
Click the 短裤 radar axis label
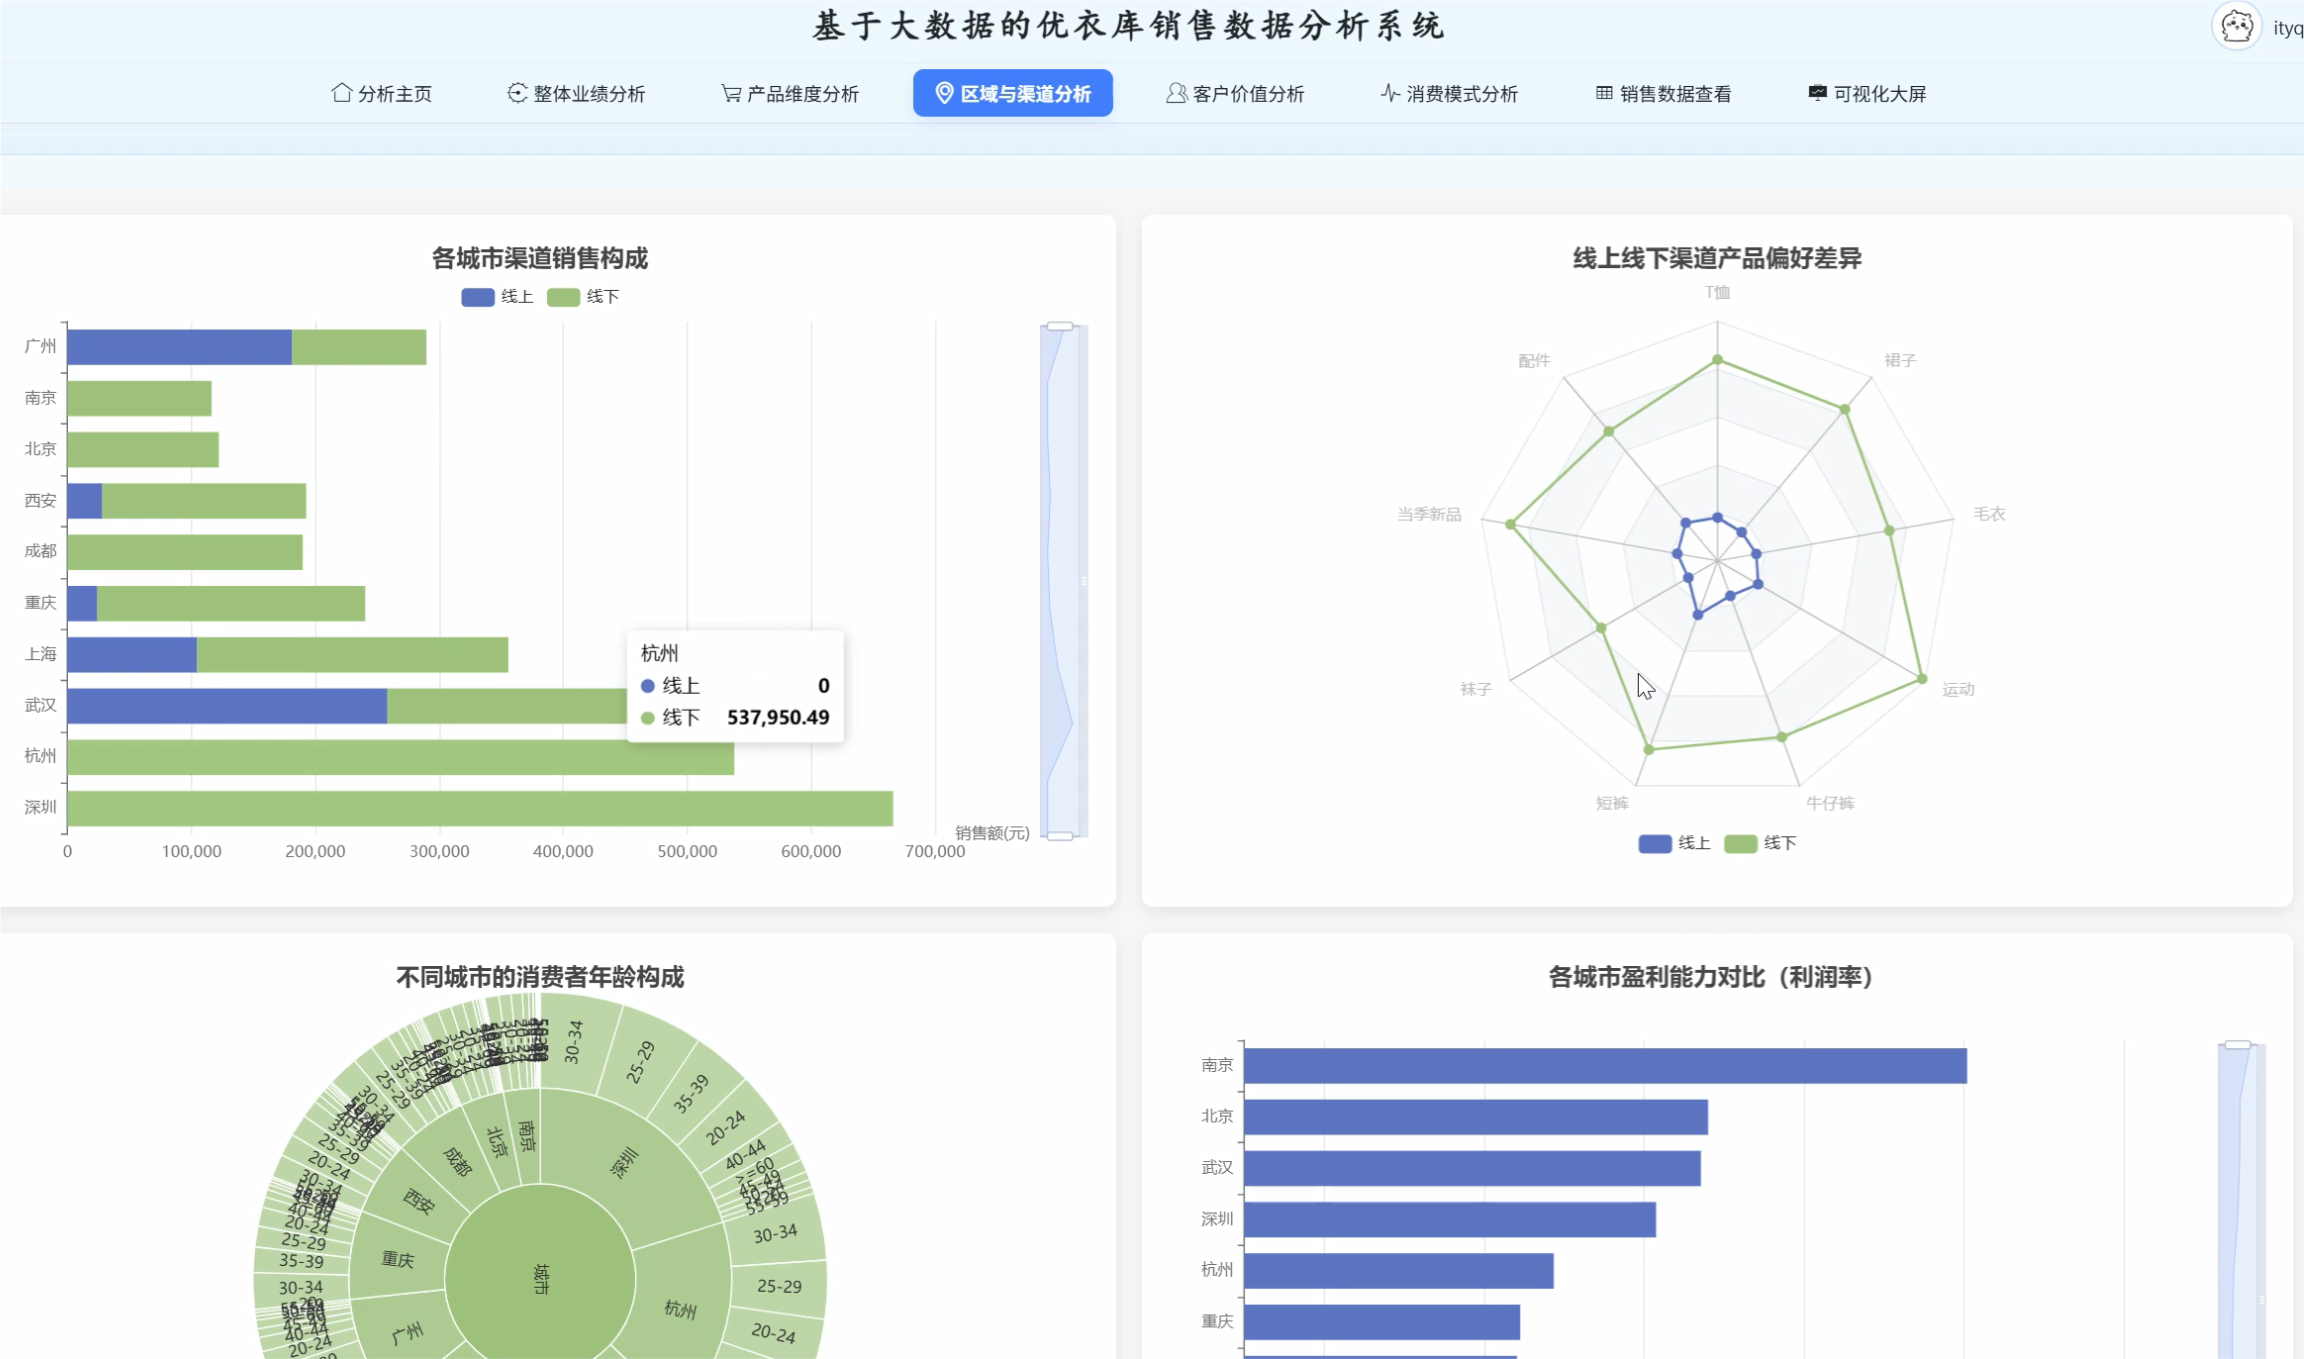pos(1612,803)
